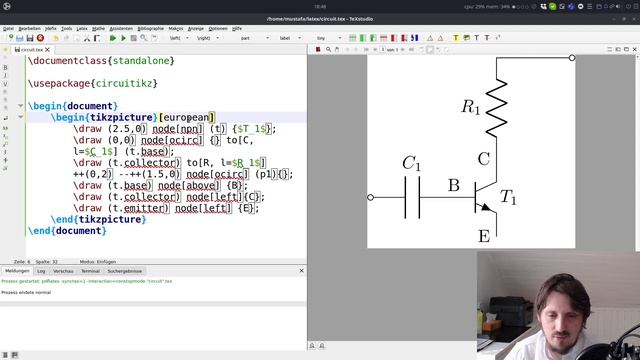This screenshot has width=640, height=360.
Task: Switch to the Terminal tab
Action: 90,271
